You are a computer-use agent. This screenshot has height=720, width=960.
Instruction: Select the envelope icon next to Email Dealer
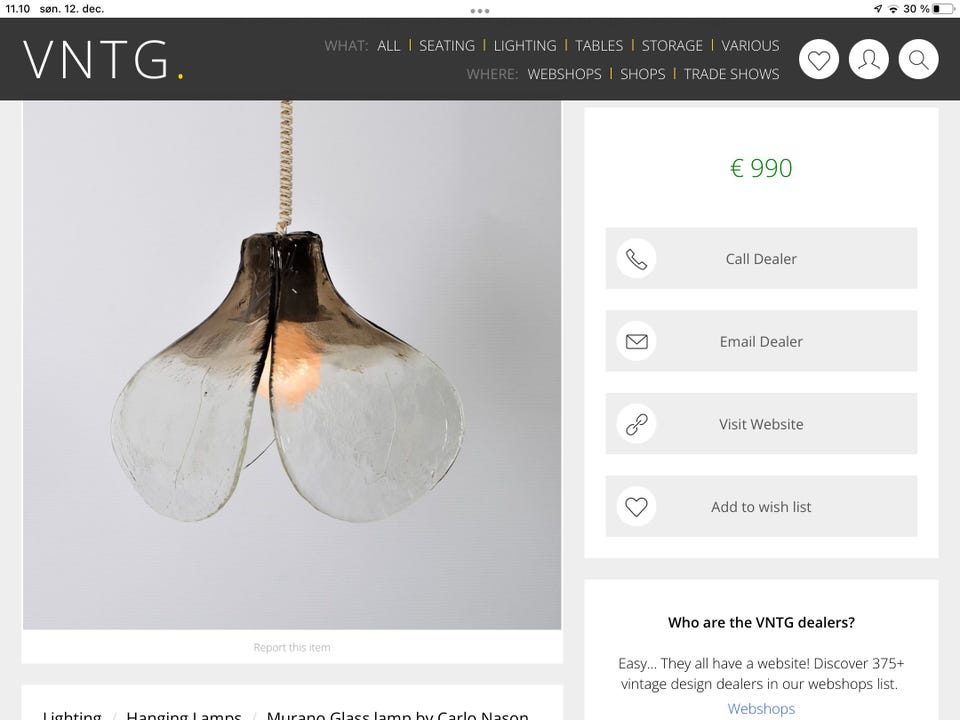[636, 341]
